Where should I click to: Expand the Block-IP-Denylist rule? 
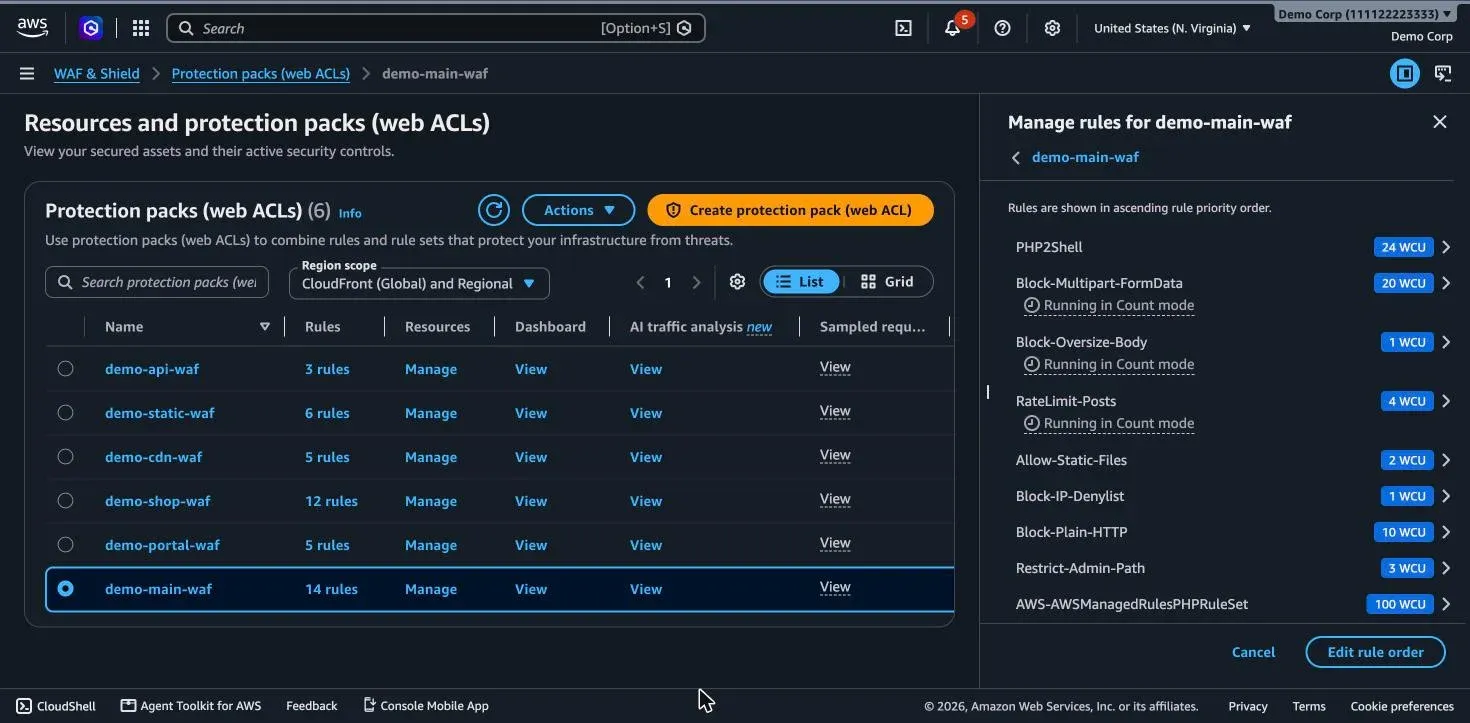(1445, 496)
